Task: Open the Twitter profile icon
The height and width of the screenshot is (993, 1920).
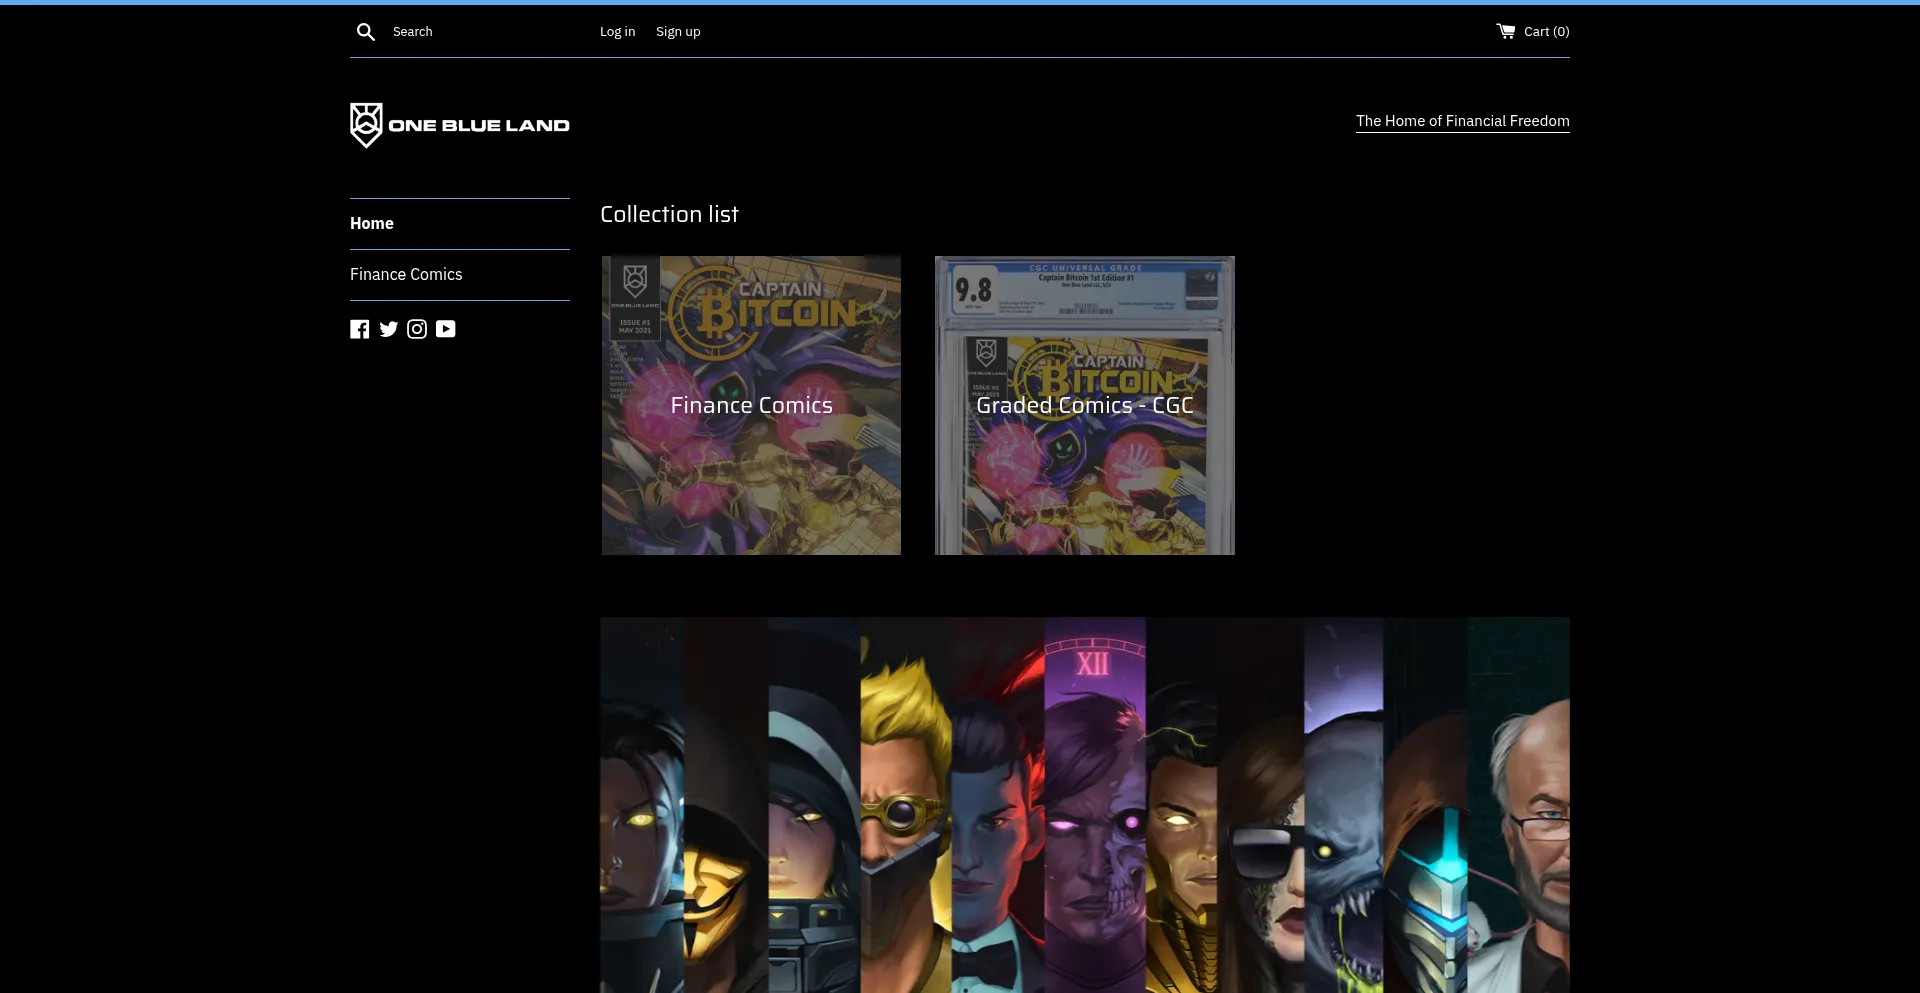Action: pyautogui.click(x=389, y=329)
